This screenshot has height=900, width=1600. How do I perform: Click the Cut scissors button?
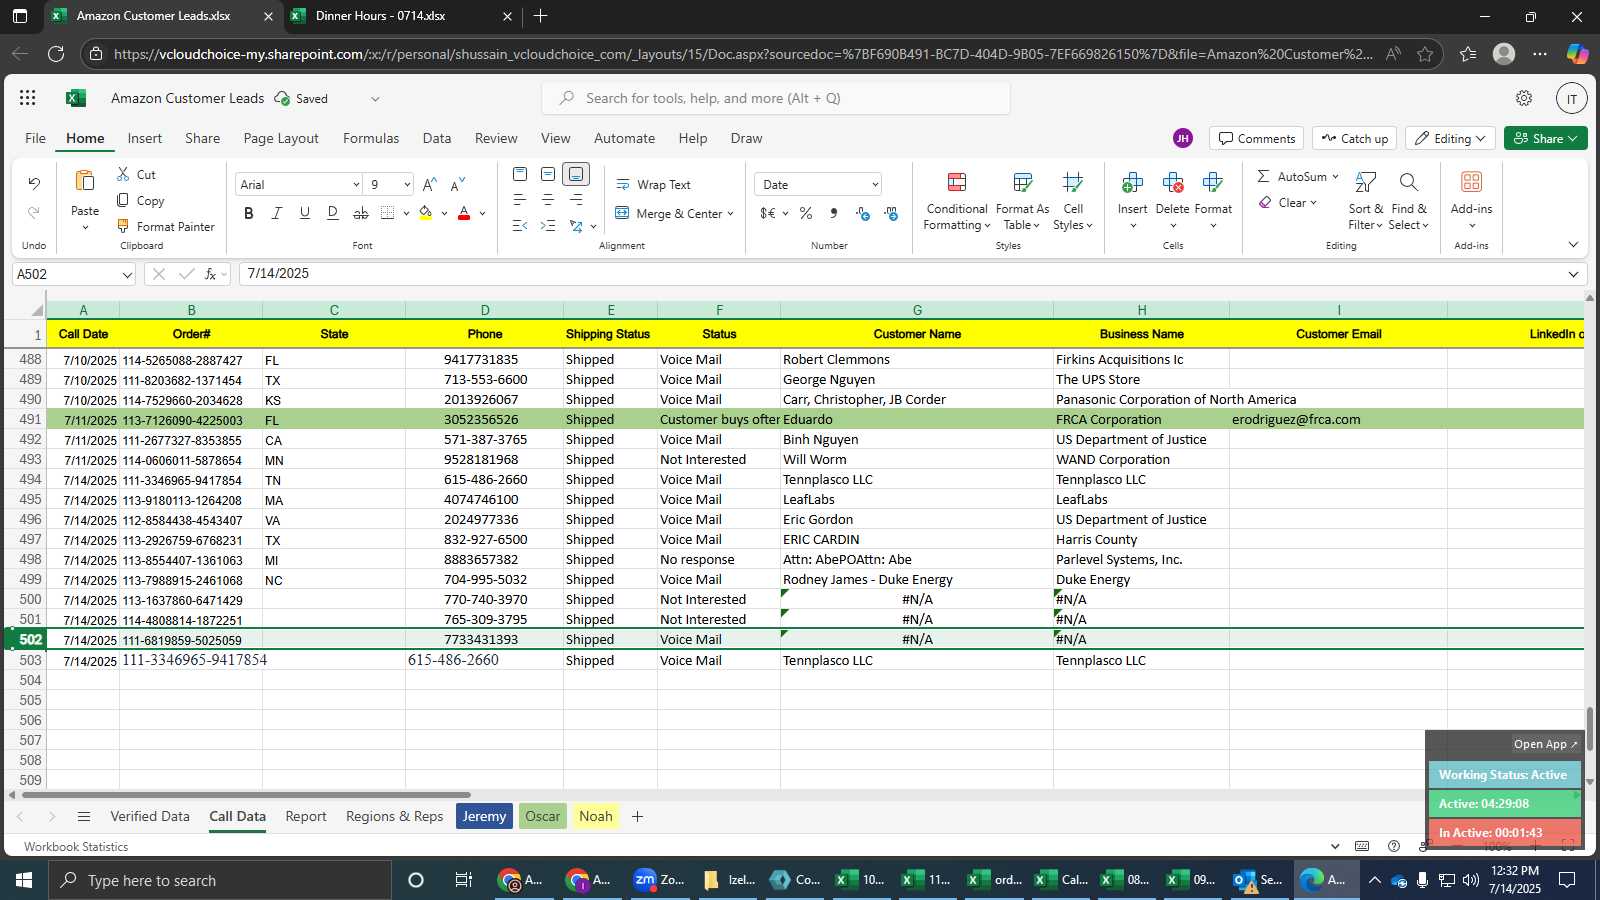tap(136, 174)
